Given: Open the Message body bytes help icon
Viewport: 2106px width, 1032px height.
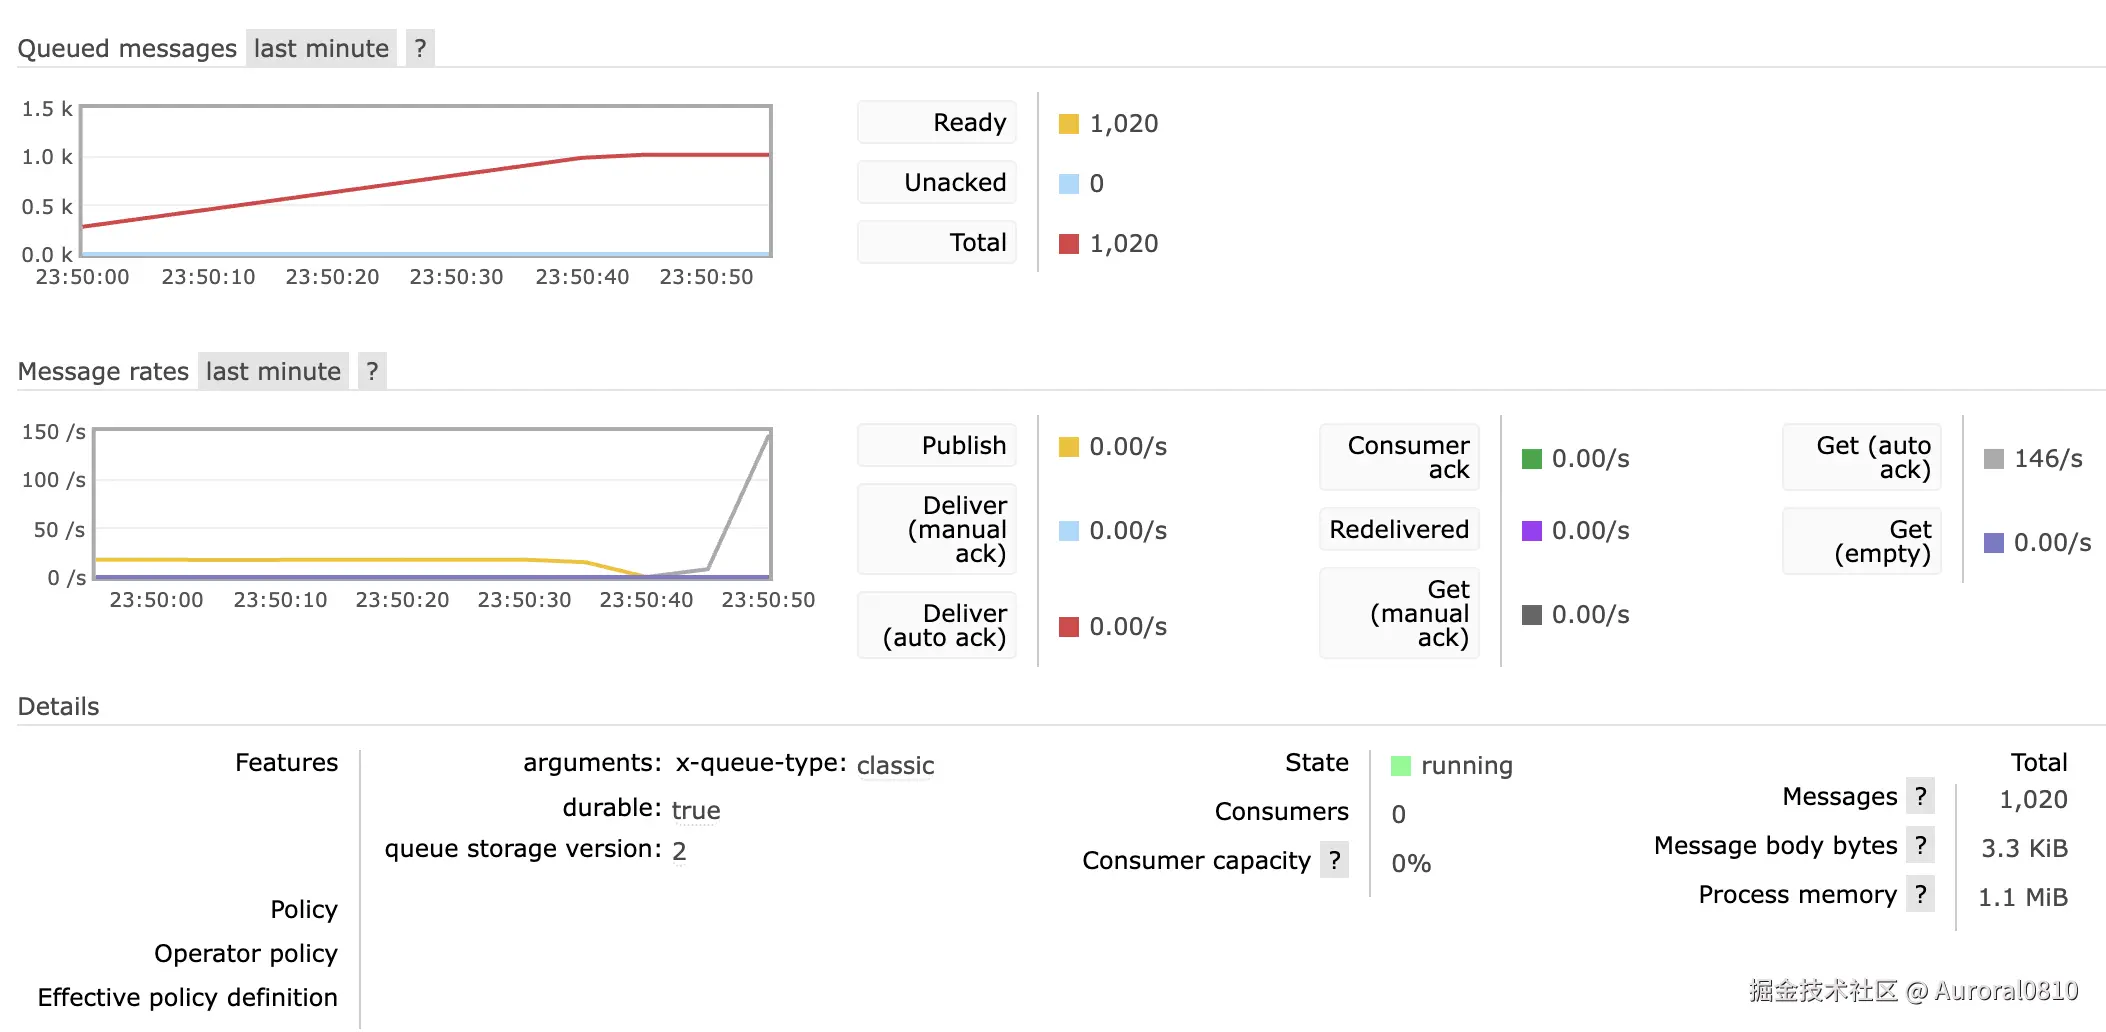Looking at the screenshot, I should [1920, 845].
